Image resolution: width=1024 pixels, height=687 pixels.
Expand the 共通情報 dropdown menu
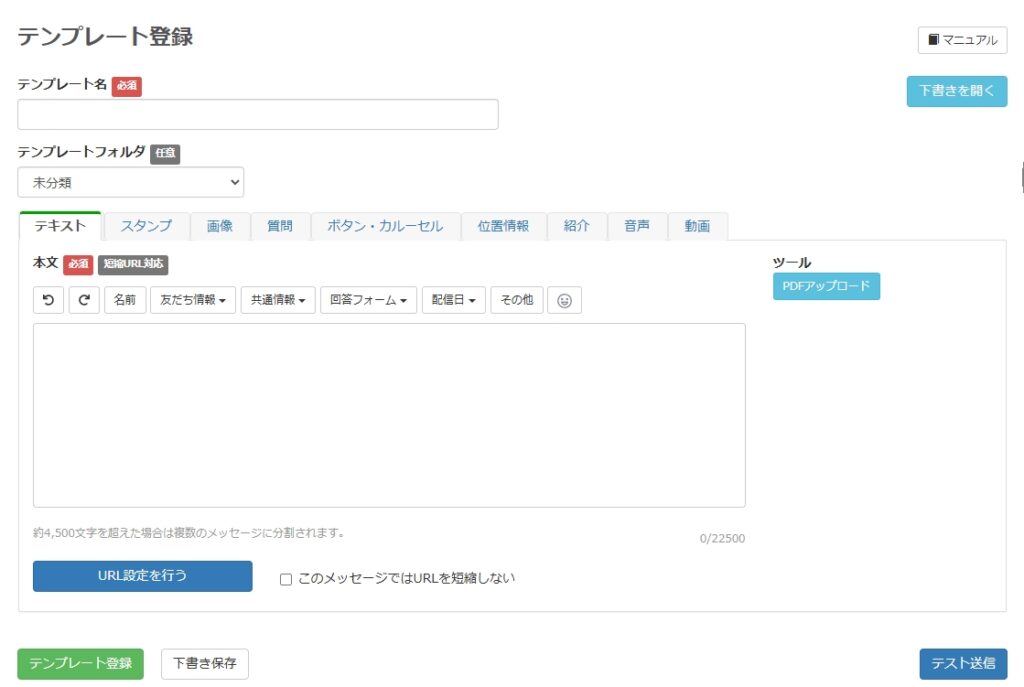pos(278,300)
